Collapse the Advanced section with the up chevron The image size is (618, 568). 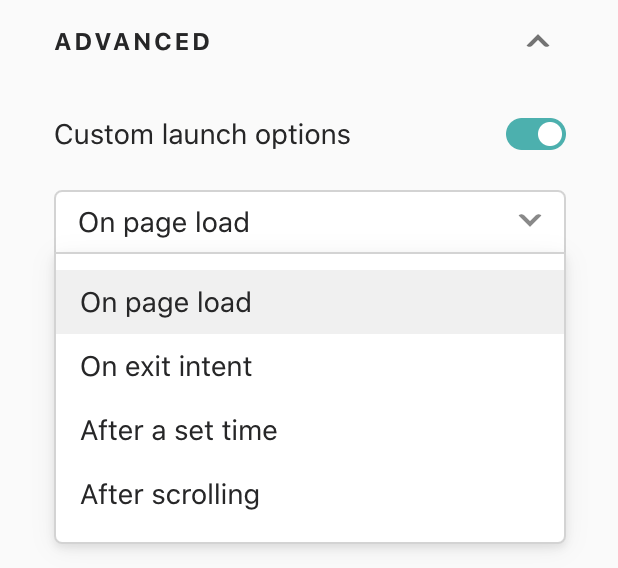(x=538, y=41)
